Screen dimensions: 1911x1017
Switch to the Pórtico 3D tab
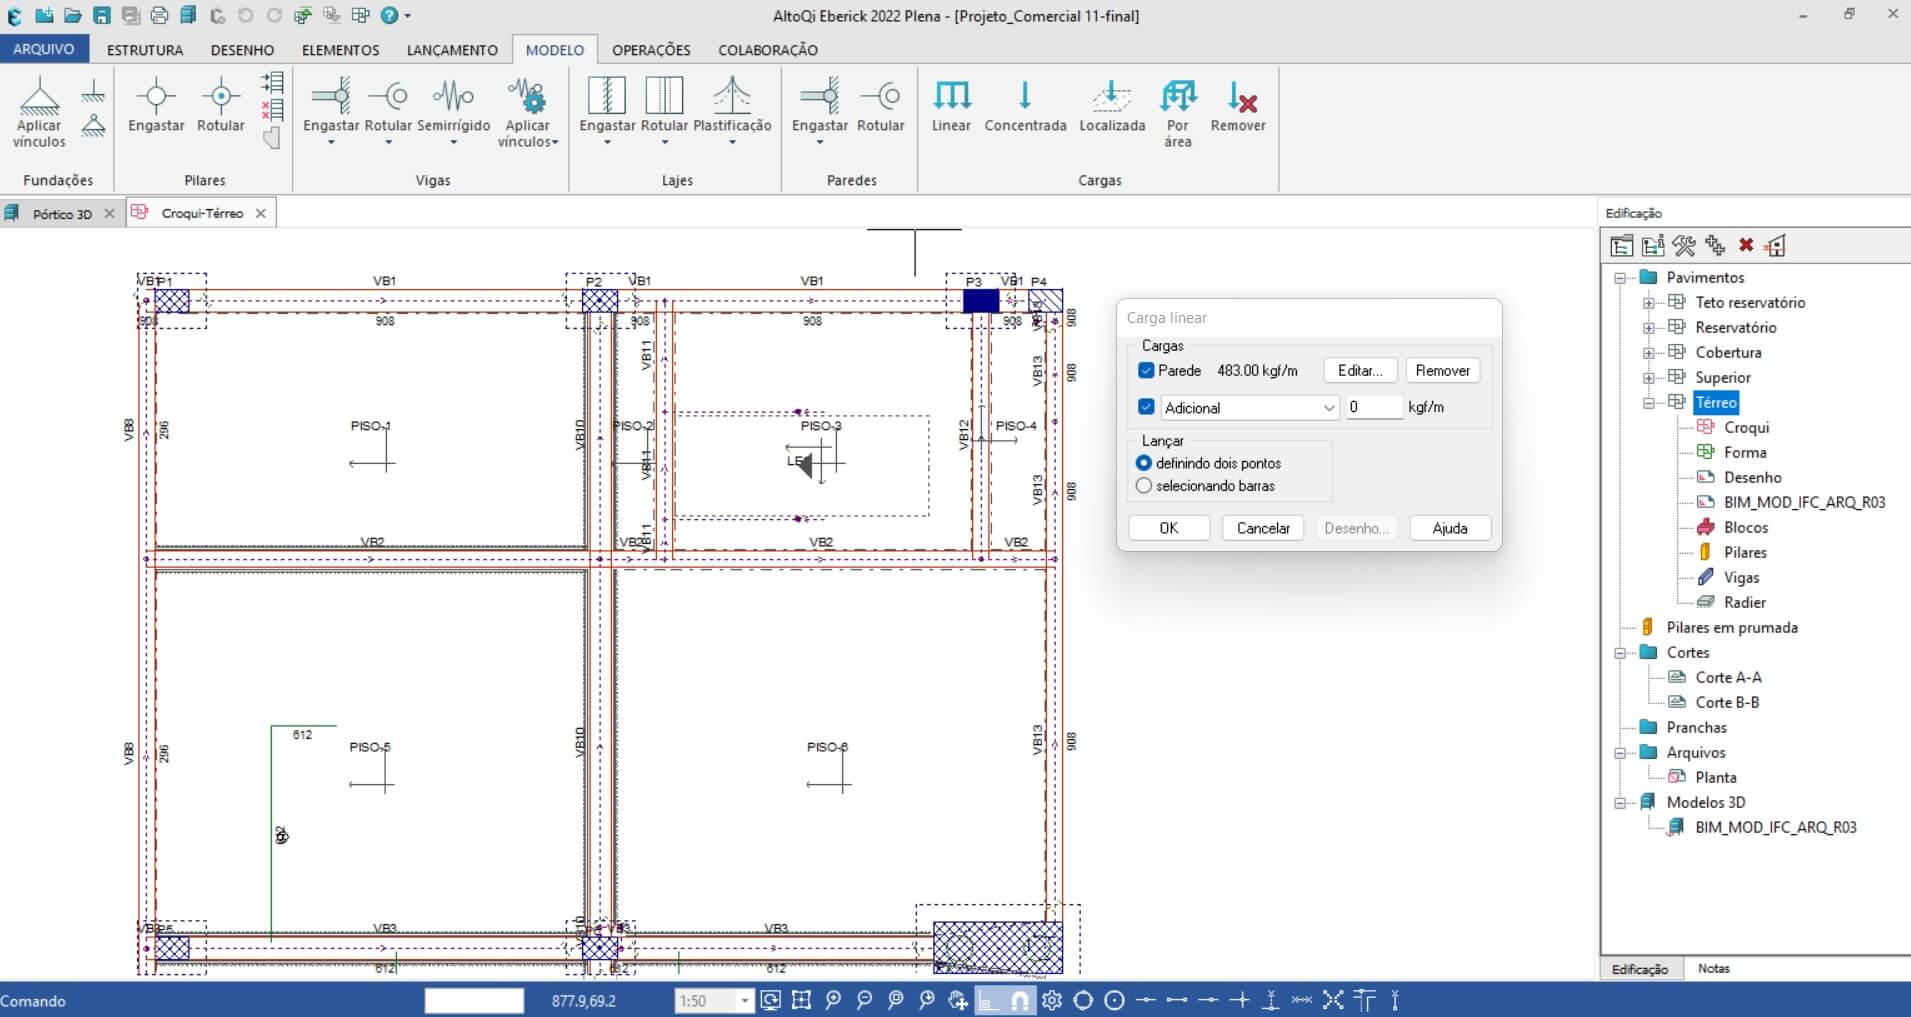61,214
